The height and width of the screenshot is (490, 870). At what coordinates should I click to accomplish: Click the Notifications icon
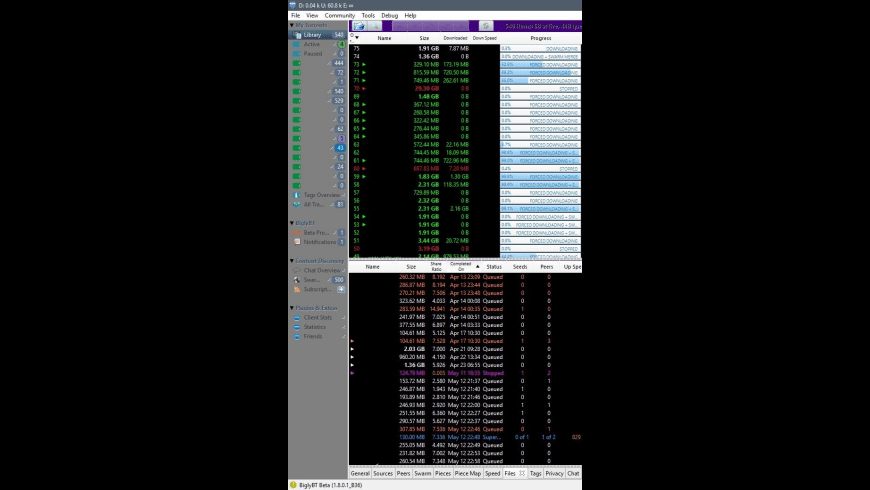coord(297,242)
